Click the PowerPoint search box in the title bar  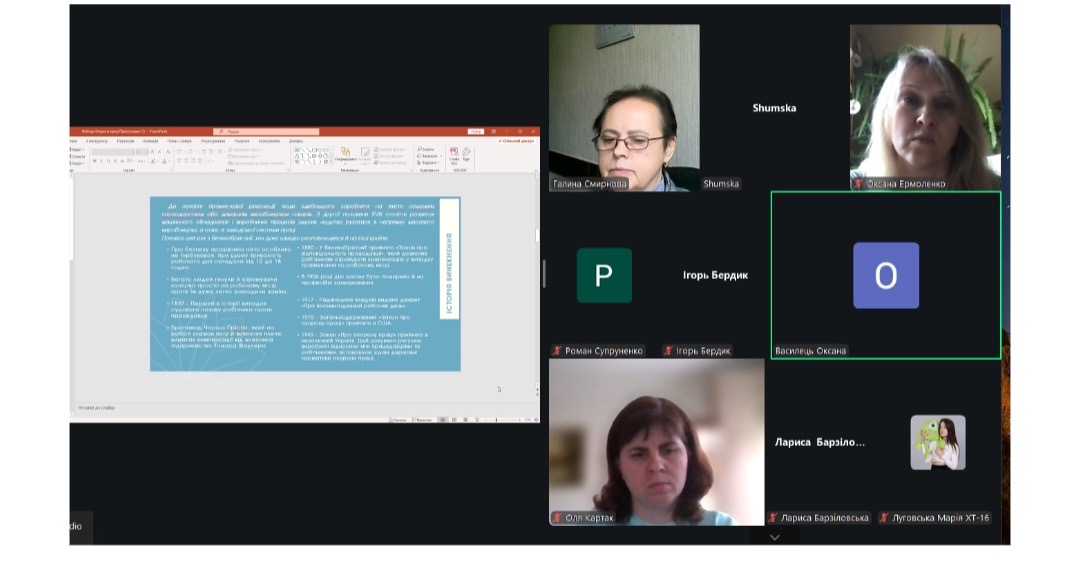tap(265, 131)
